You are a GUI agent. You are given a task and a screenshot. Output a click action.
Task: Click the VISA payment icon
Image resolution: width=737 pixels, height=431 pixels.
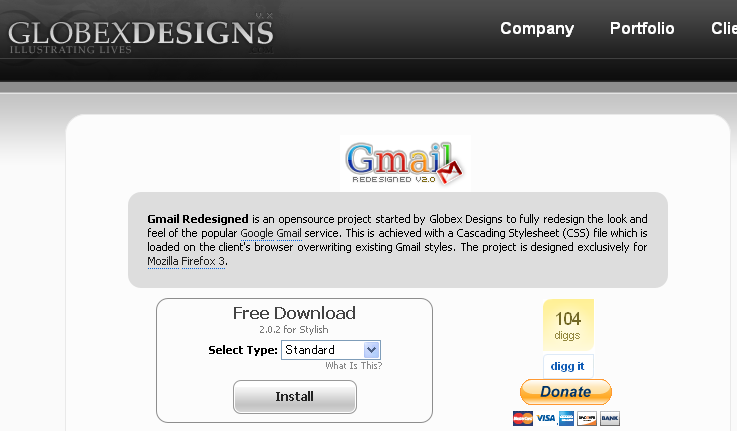coord(546,418)
